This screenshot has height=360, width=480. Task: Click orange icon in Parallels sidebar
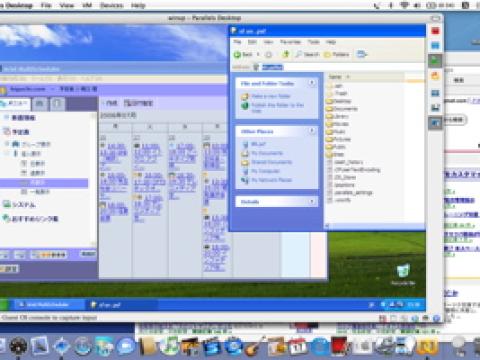point(435,76)
